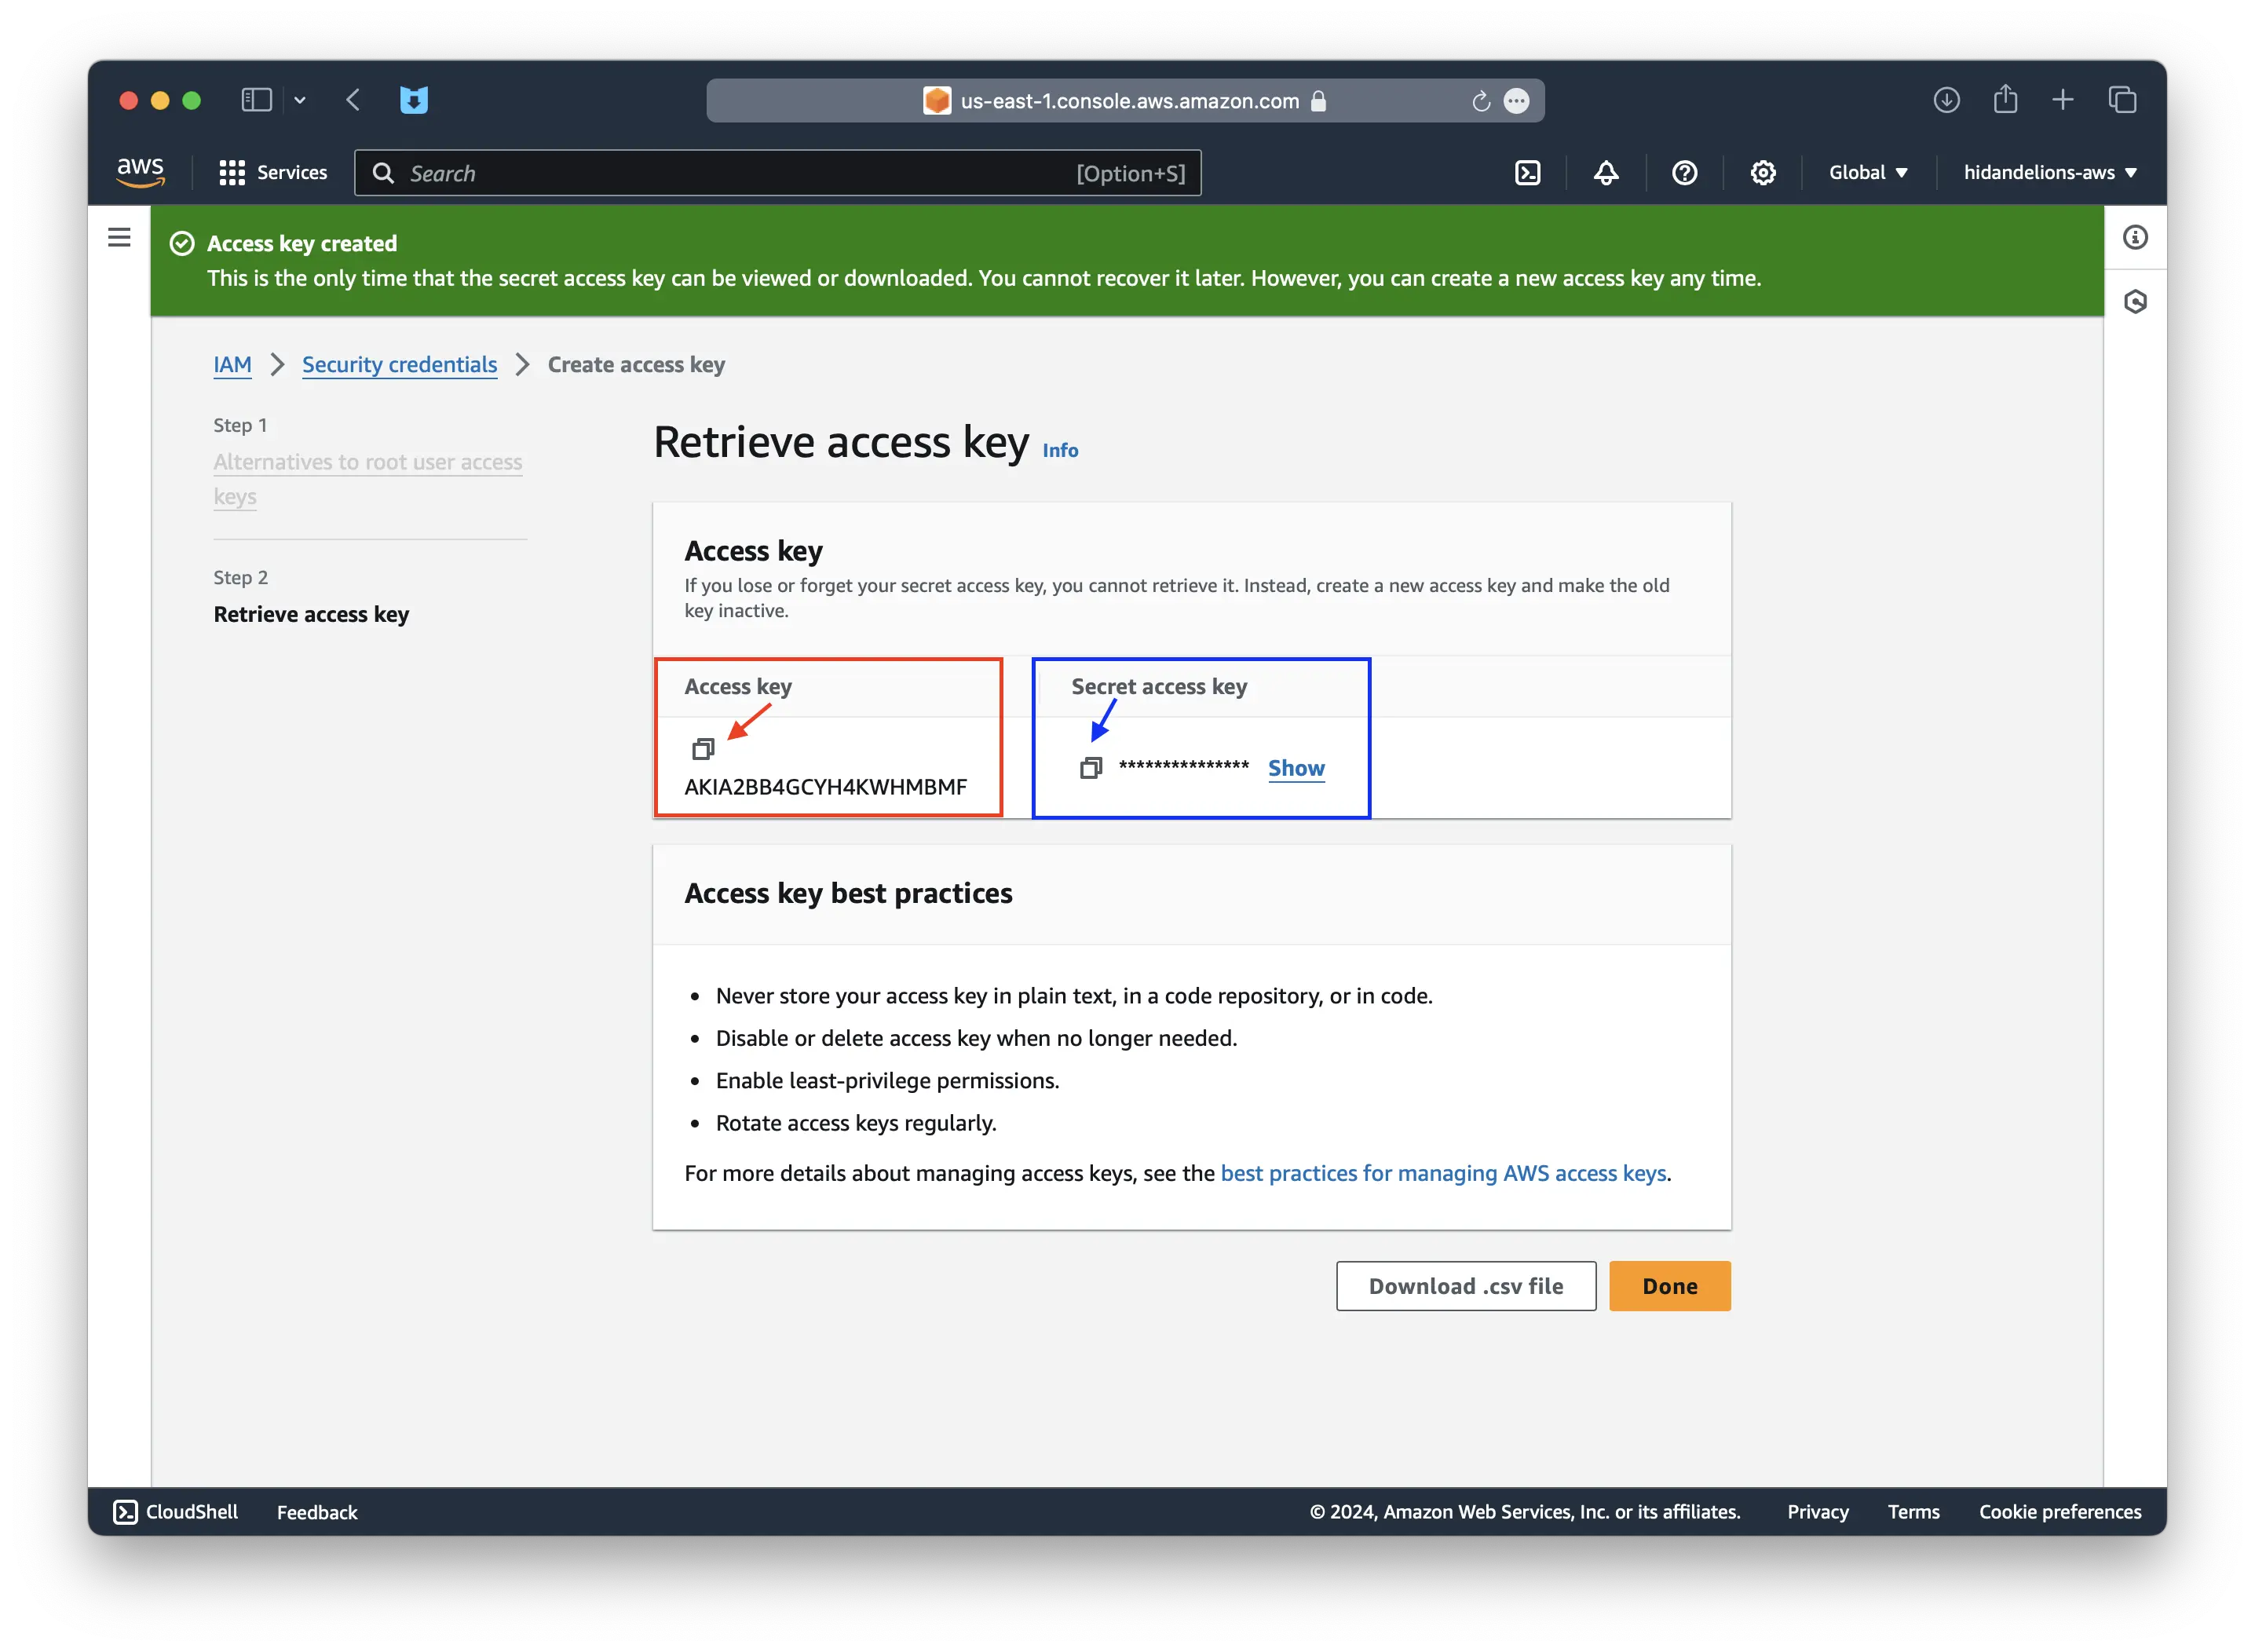Open the settings gear in AWS header

point(1762,173)
